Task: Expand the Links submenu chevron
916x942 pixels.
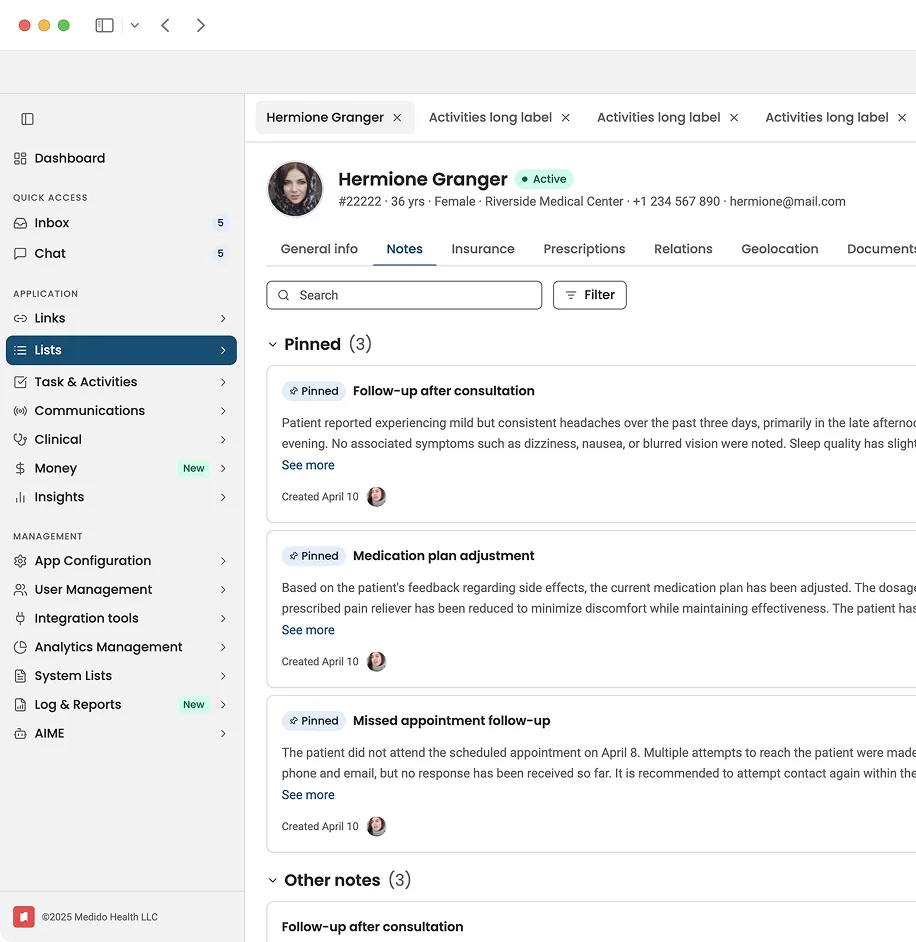Action: [x=223, y=318]
